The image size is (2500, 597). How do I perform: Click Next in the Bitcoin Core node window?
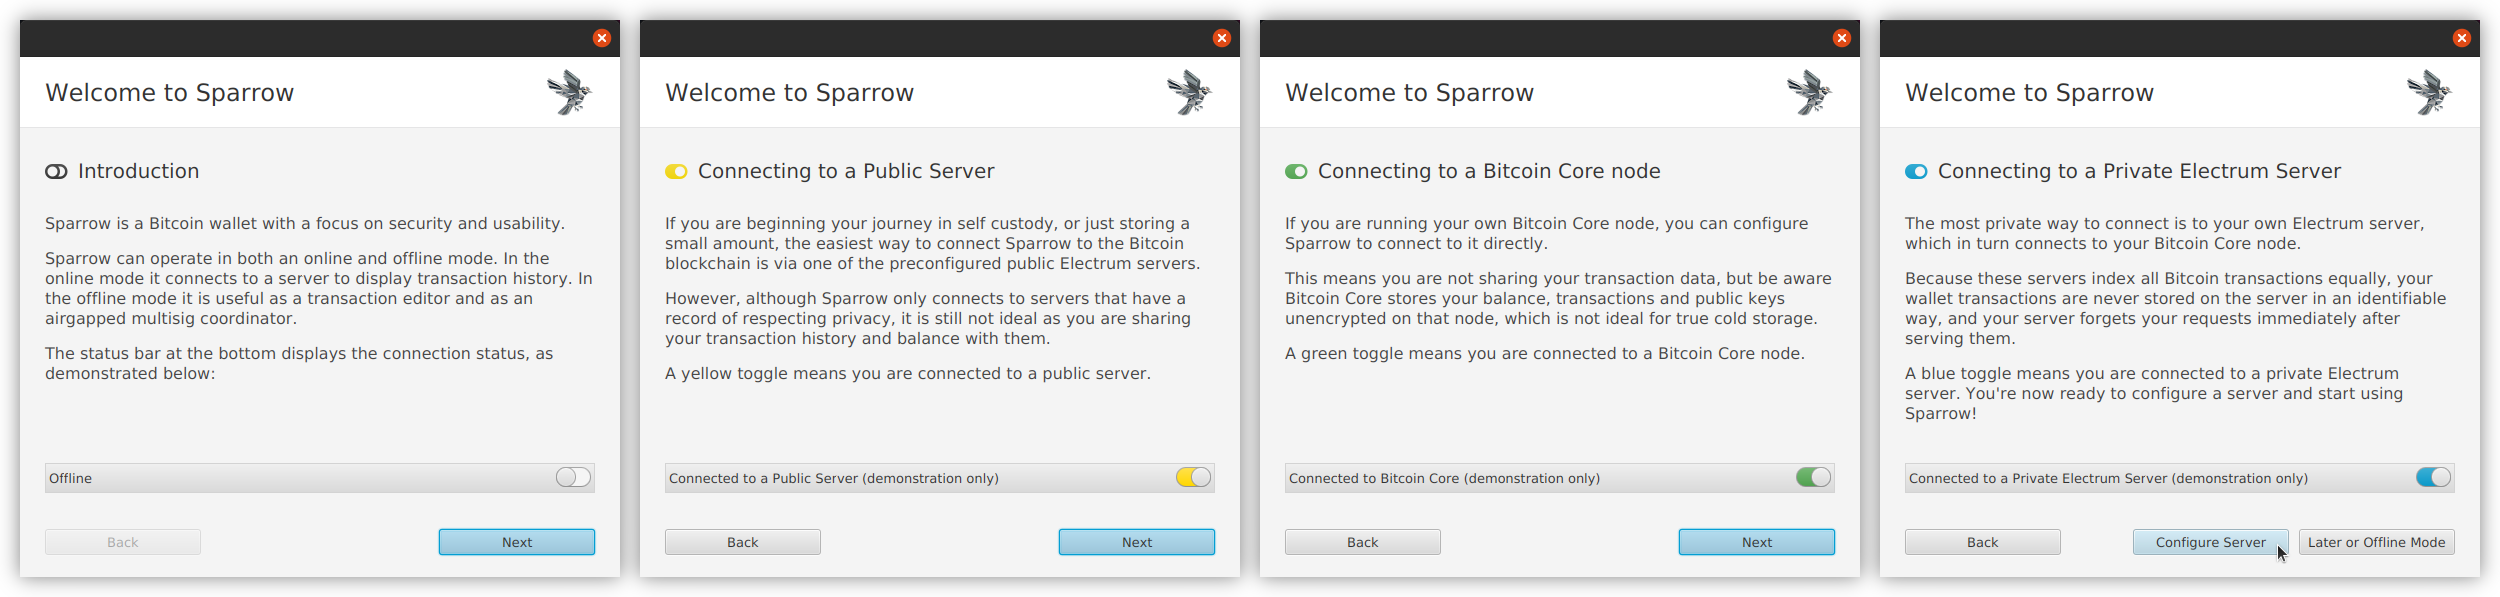pyautogui.click(x=1757, y=542)
